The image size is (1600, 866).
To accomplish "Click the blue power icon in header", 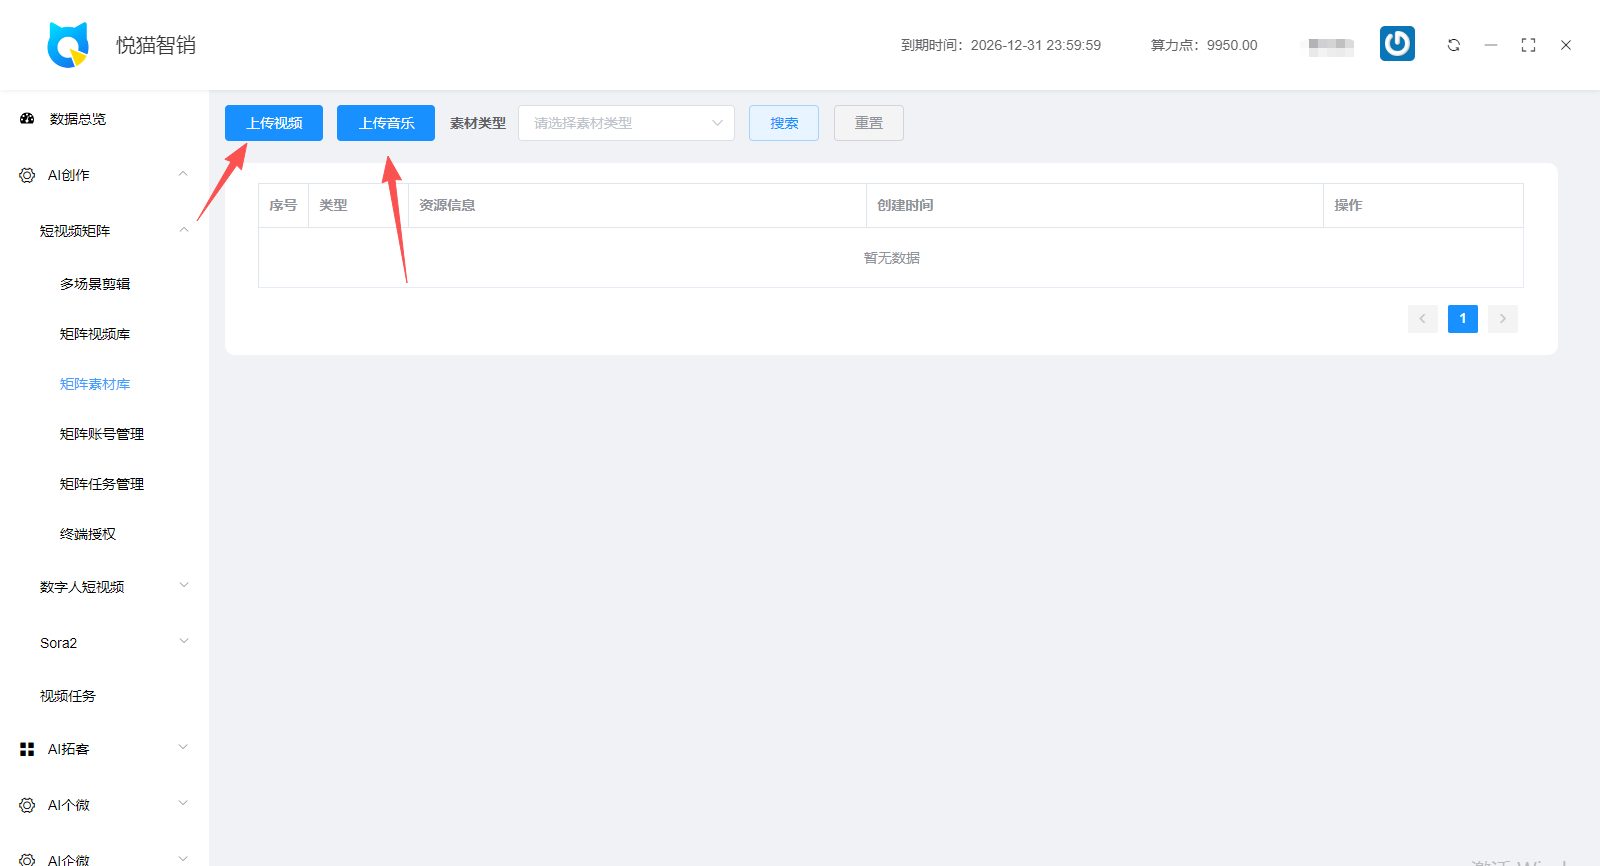I will click(x=1397, y=44).
